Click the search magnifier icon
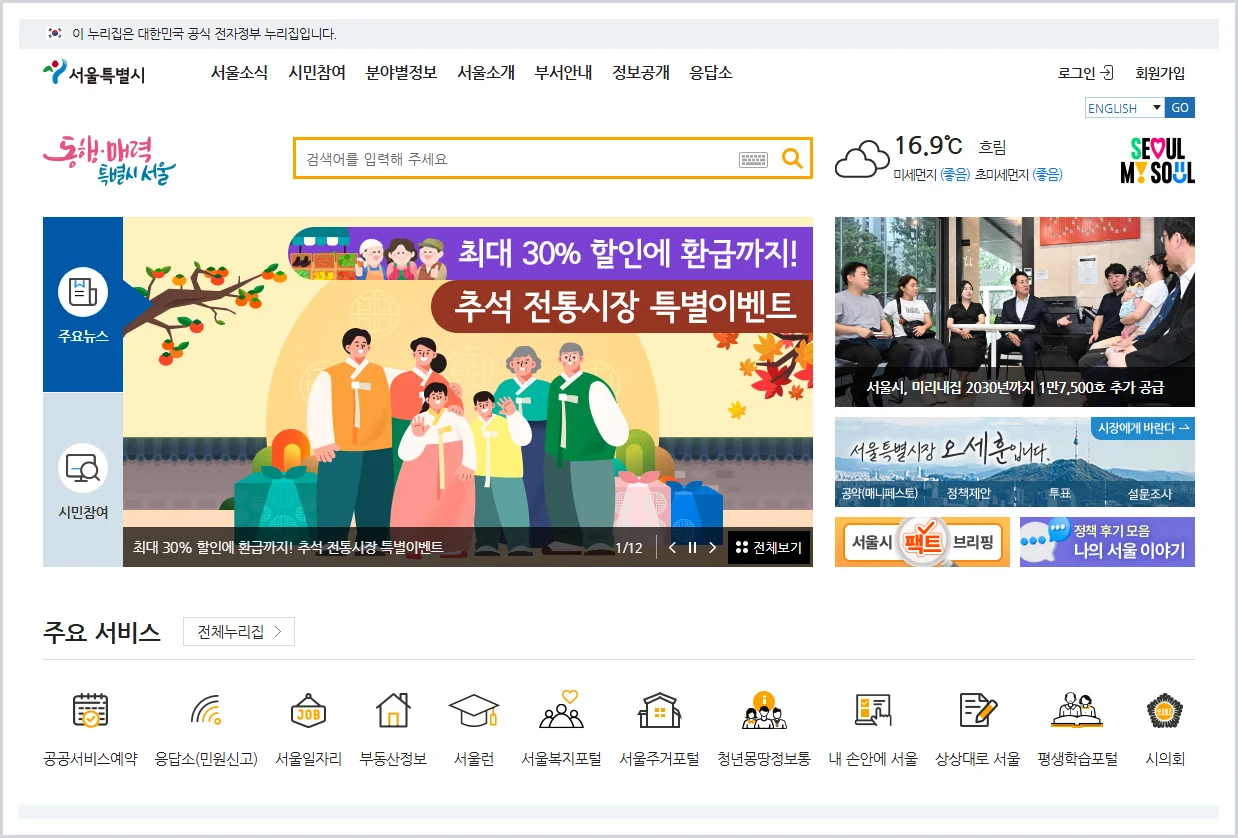Image resolution: width=1238 pixels, height=838 pixels. pyautogui.click(x=792, y=158)
